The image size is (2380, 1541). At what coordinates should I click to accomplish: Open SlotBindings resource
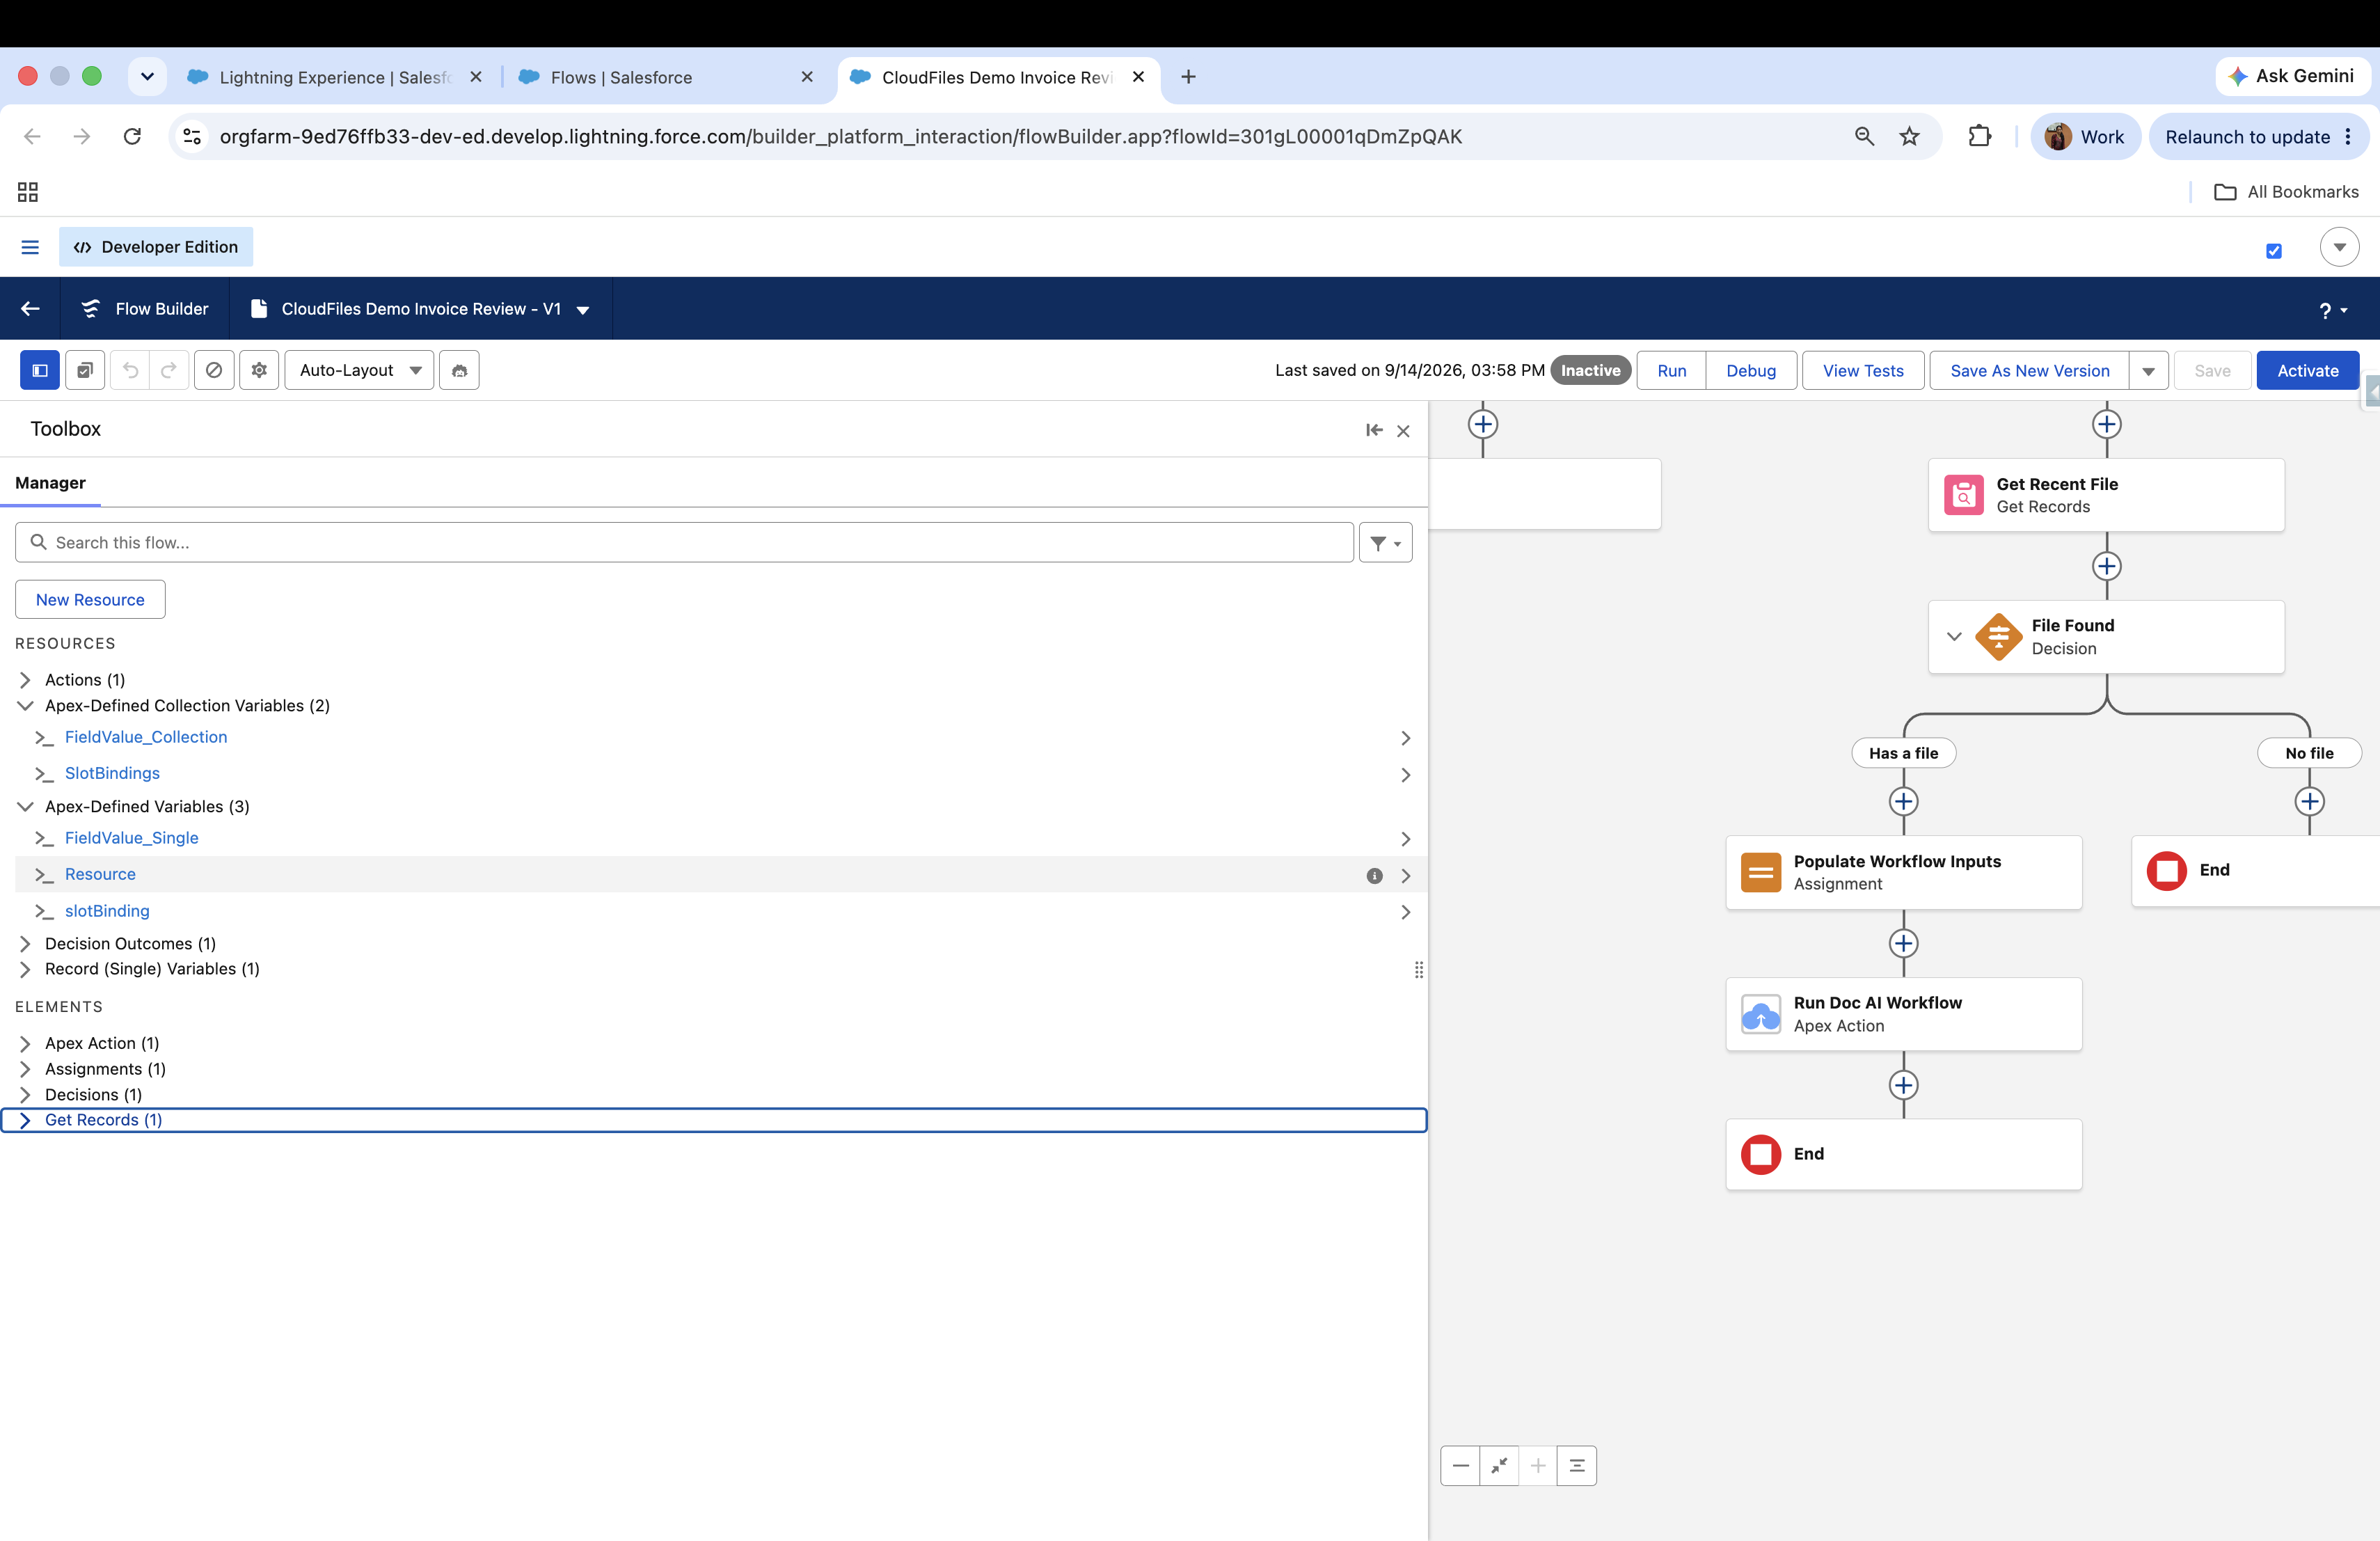pos(112,773)
